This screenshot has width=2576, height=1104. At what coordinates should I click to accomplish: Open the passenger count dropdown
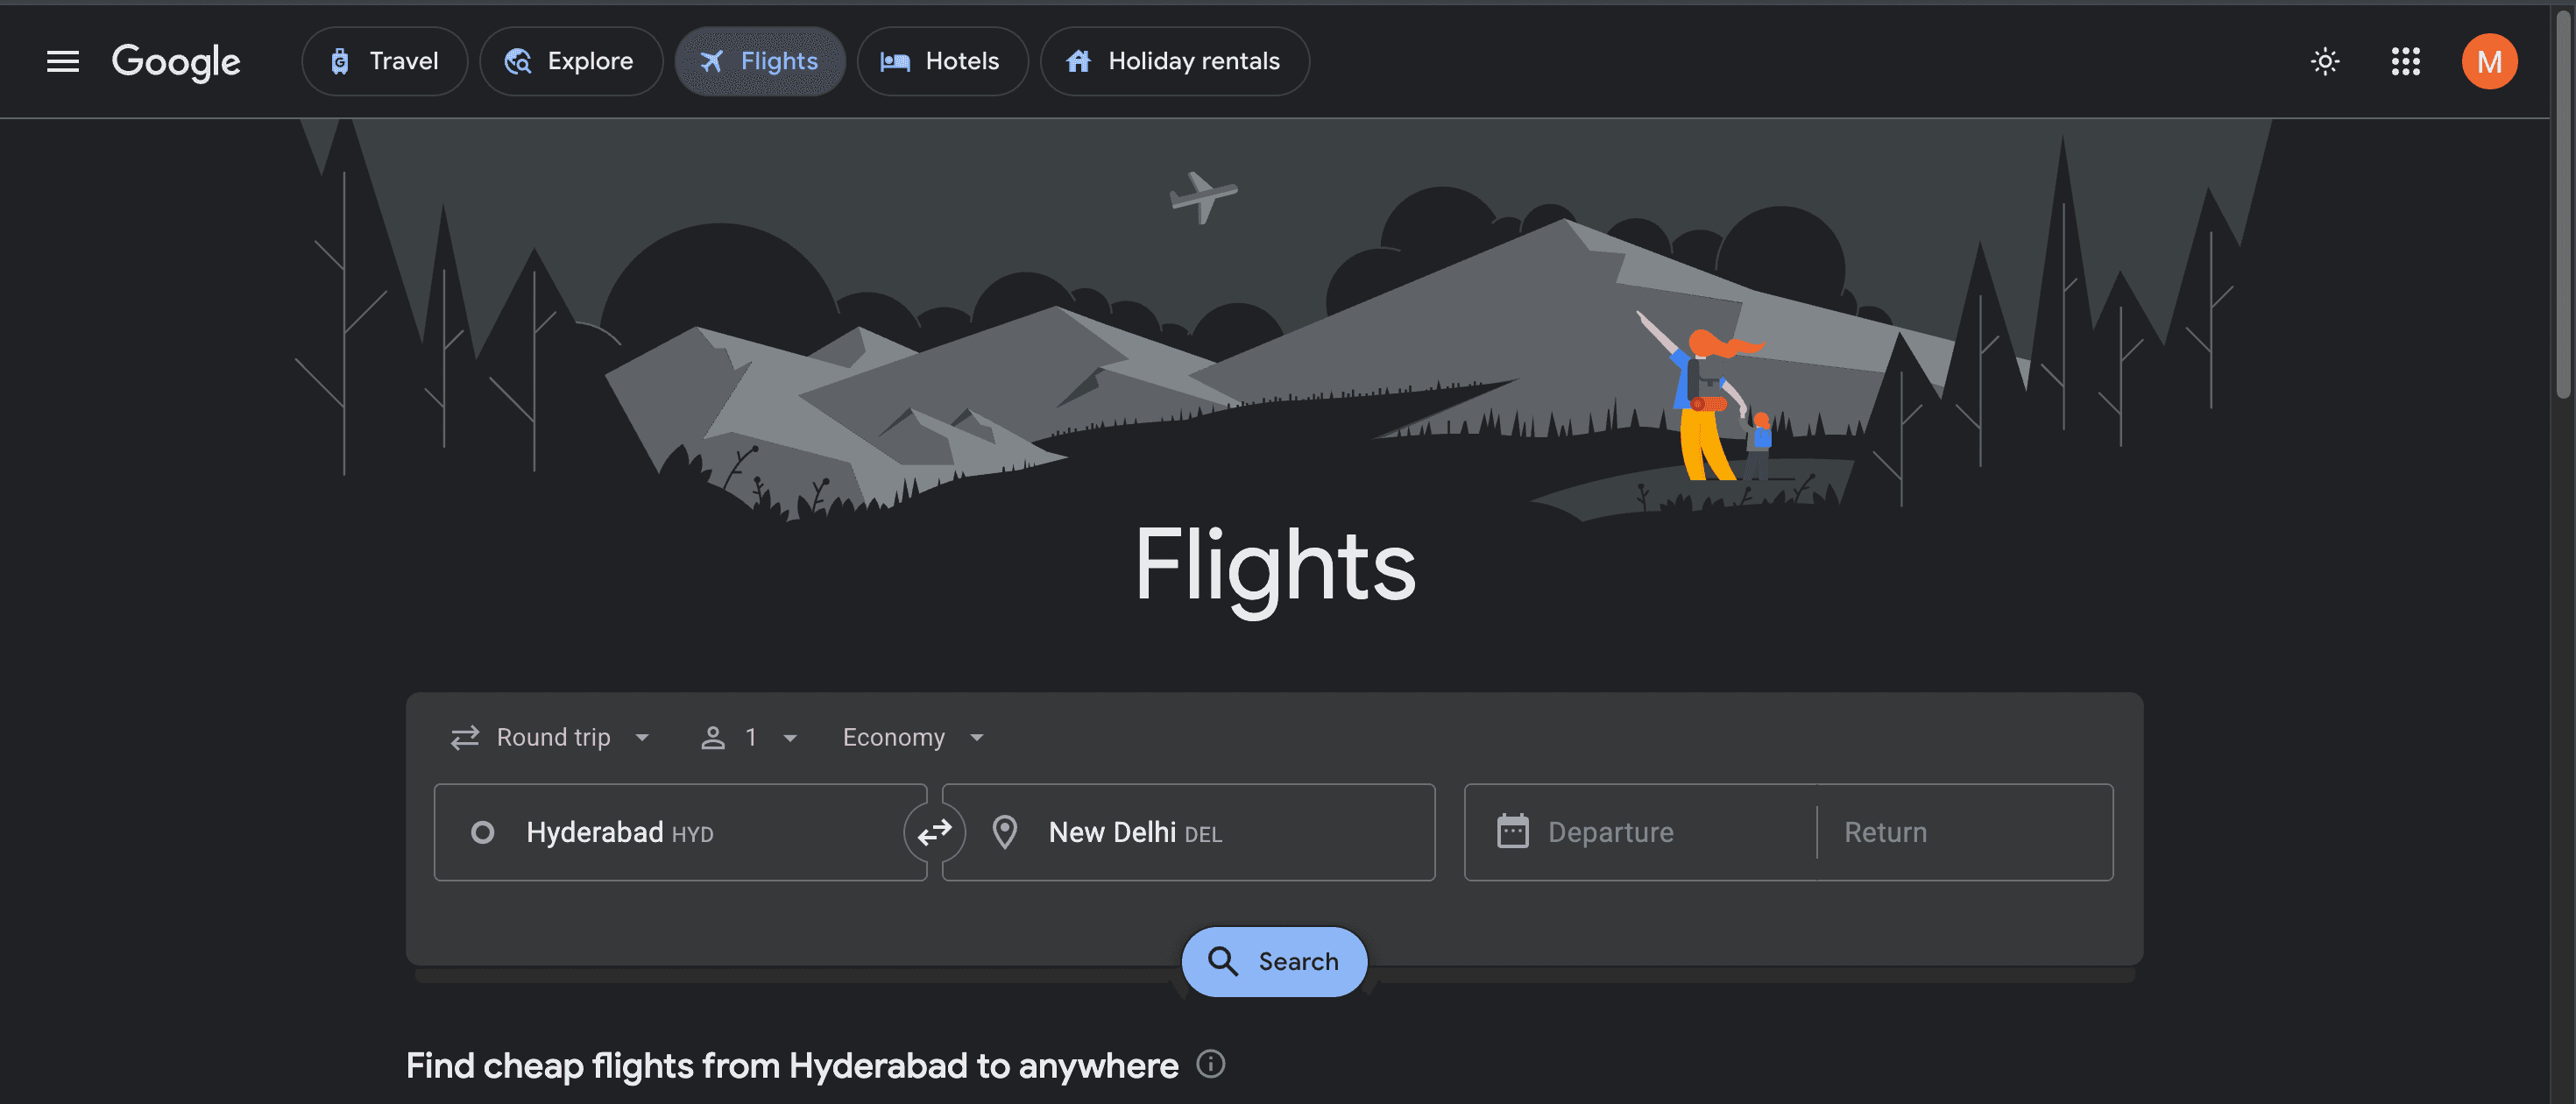click(x=749, y=737)
